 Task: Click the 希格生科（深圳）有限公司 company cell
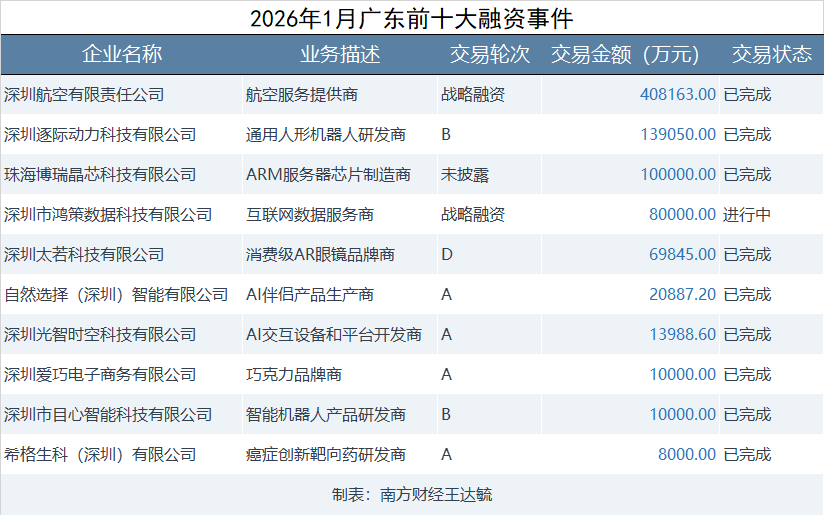(x=100, y=455)
